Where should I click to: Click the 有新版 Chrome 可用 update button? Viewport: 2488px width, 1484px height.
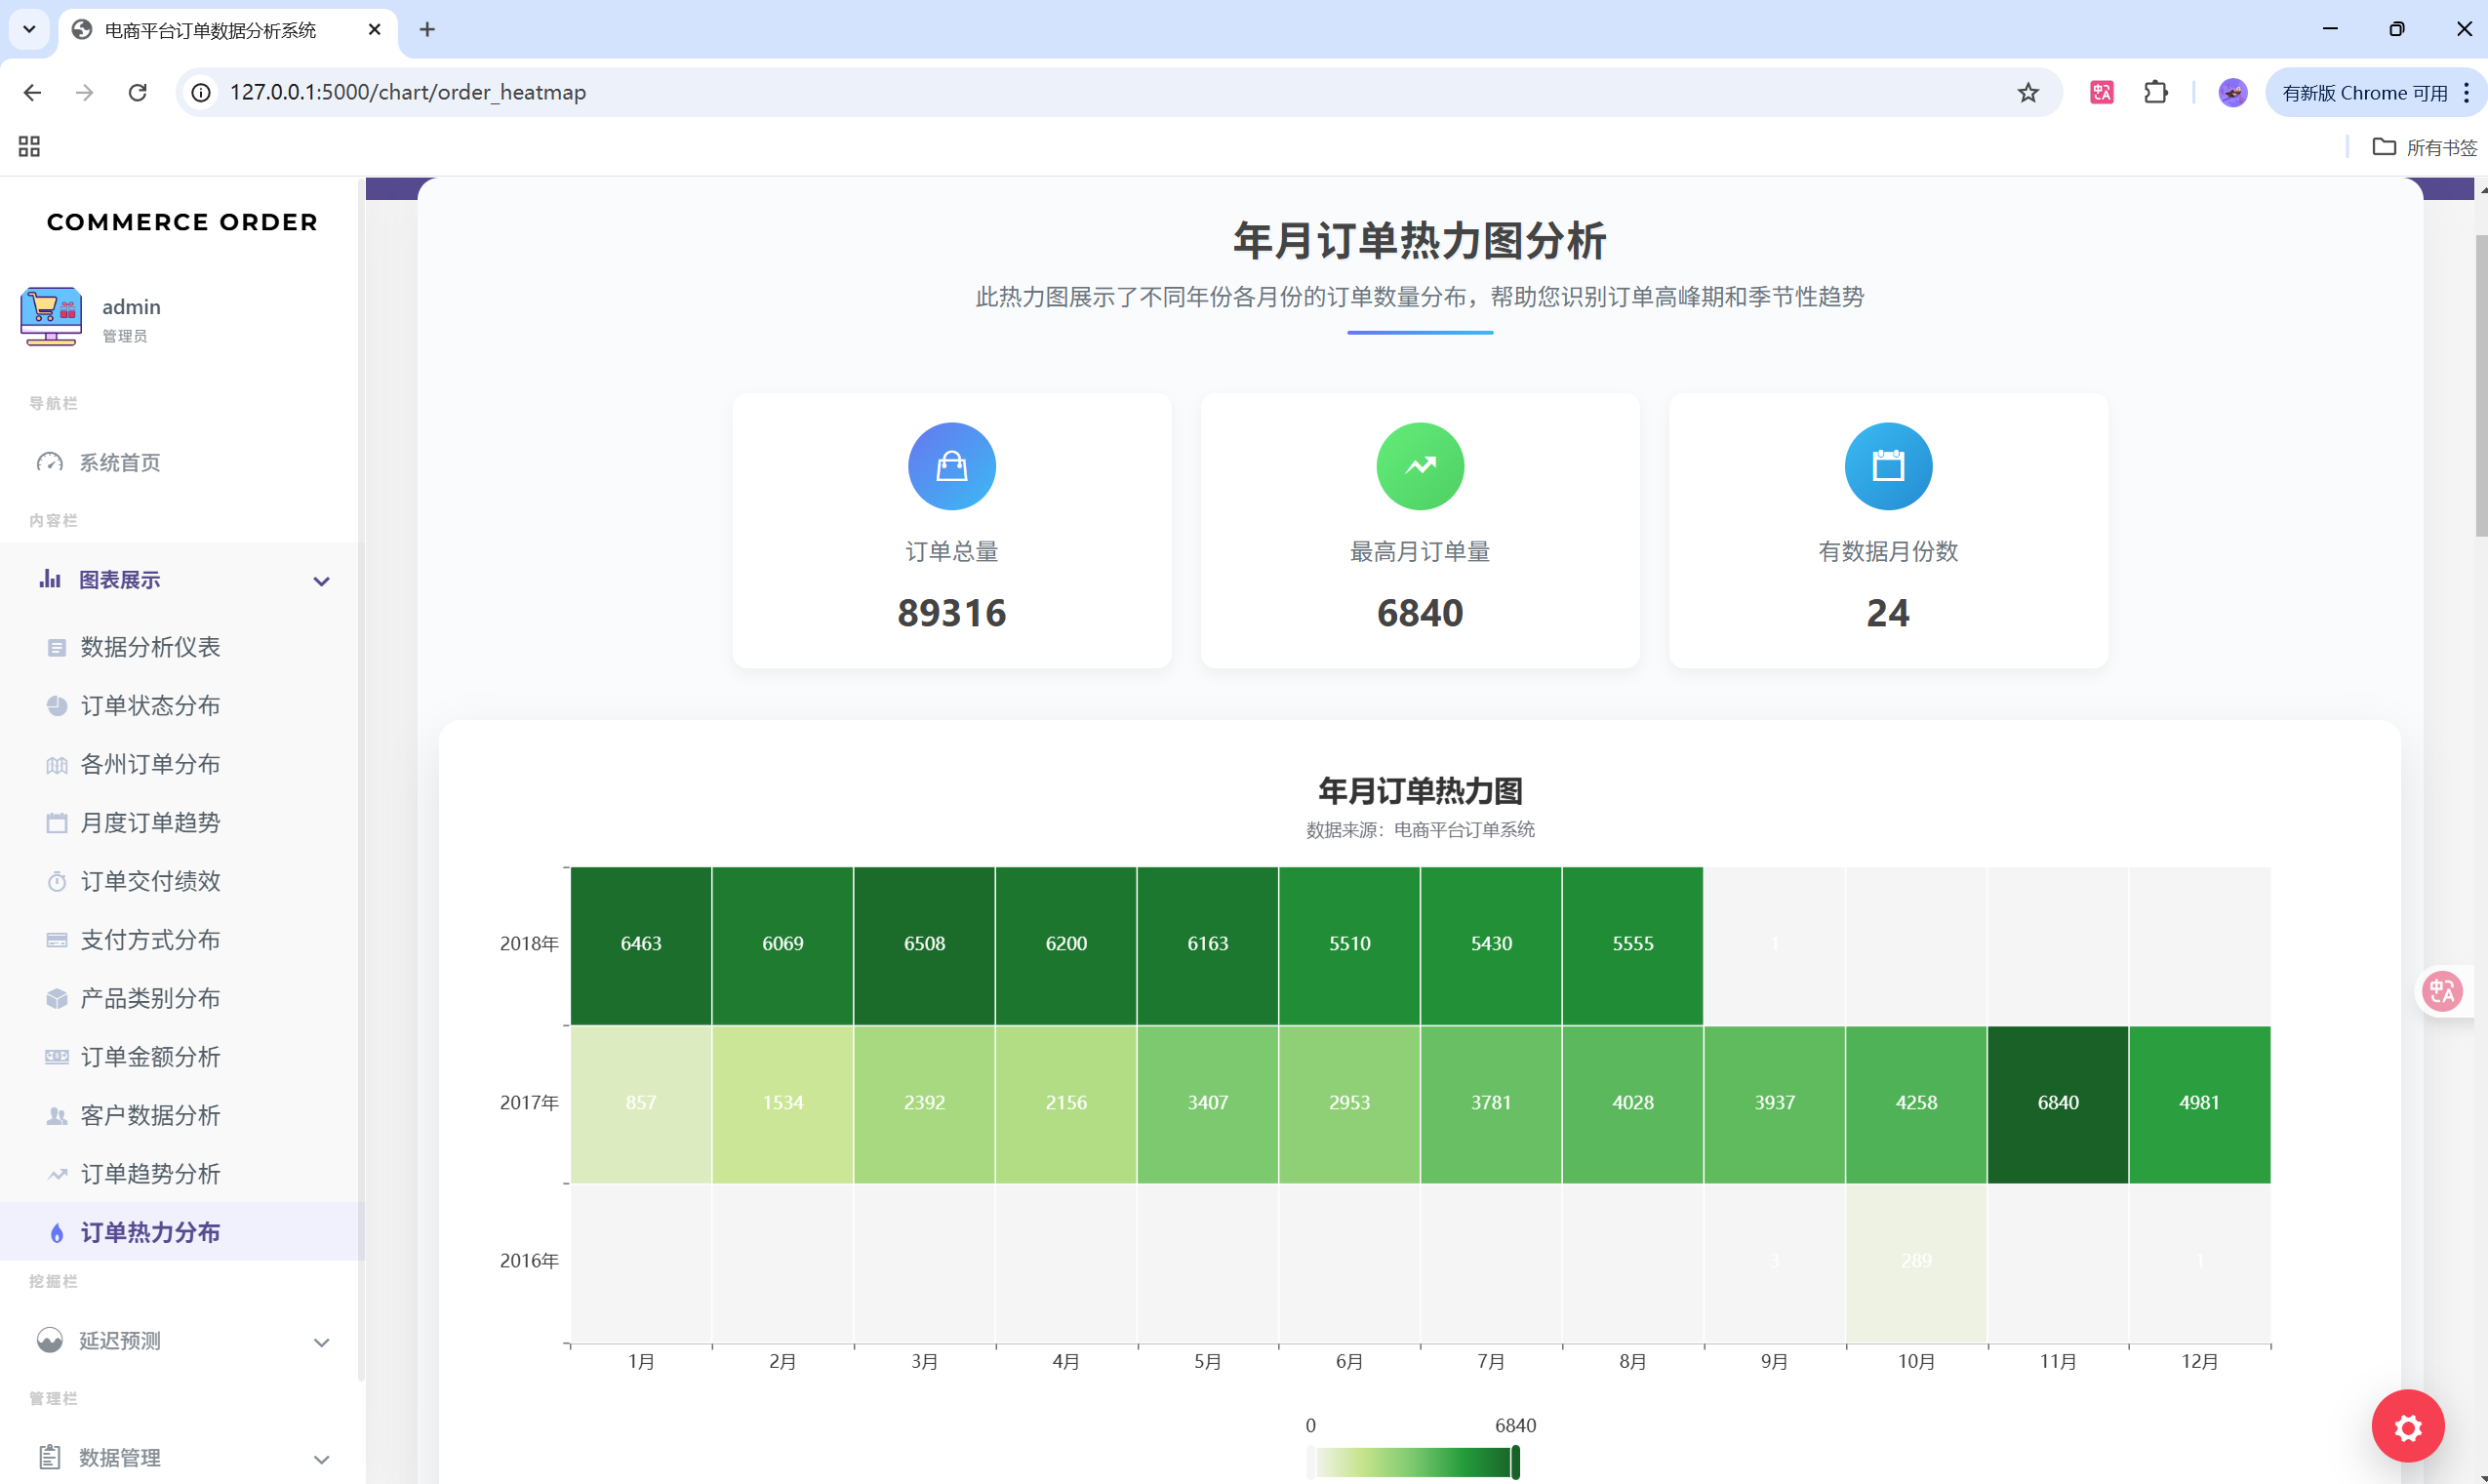pos(2363,93)
